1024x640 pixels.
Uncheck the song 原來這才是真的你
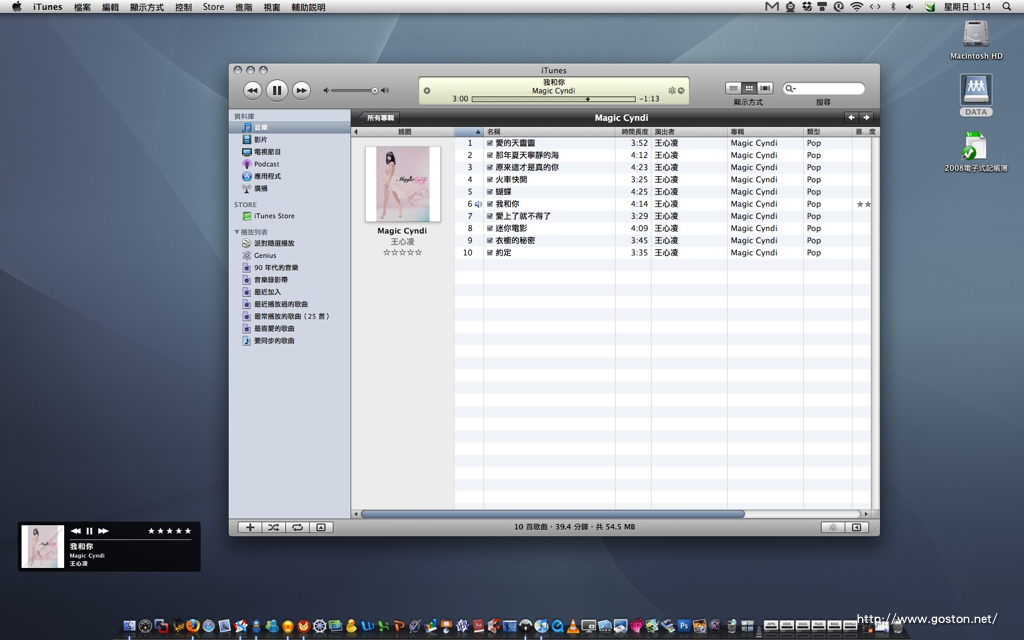point(490,167)
